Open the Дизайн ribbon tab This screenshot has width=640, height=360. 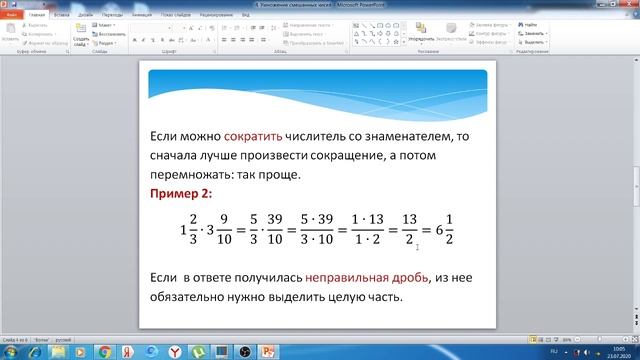point(85,15)
